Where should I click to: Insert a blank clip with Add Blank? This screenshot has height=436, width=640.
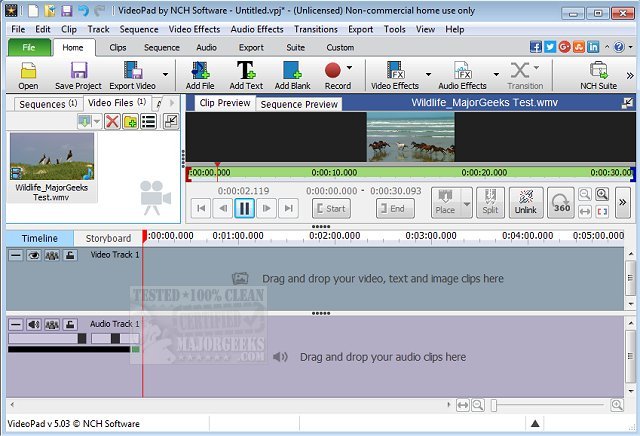(293, 76)
